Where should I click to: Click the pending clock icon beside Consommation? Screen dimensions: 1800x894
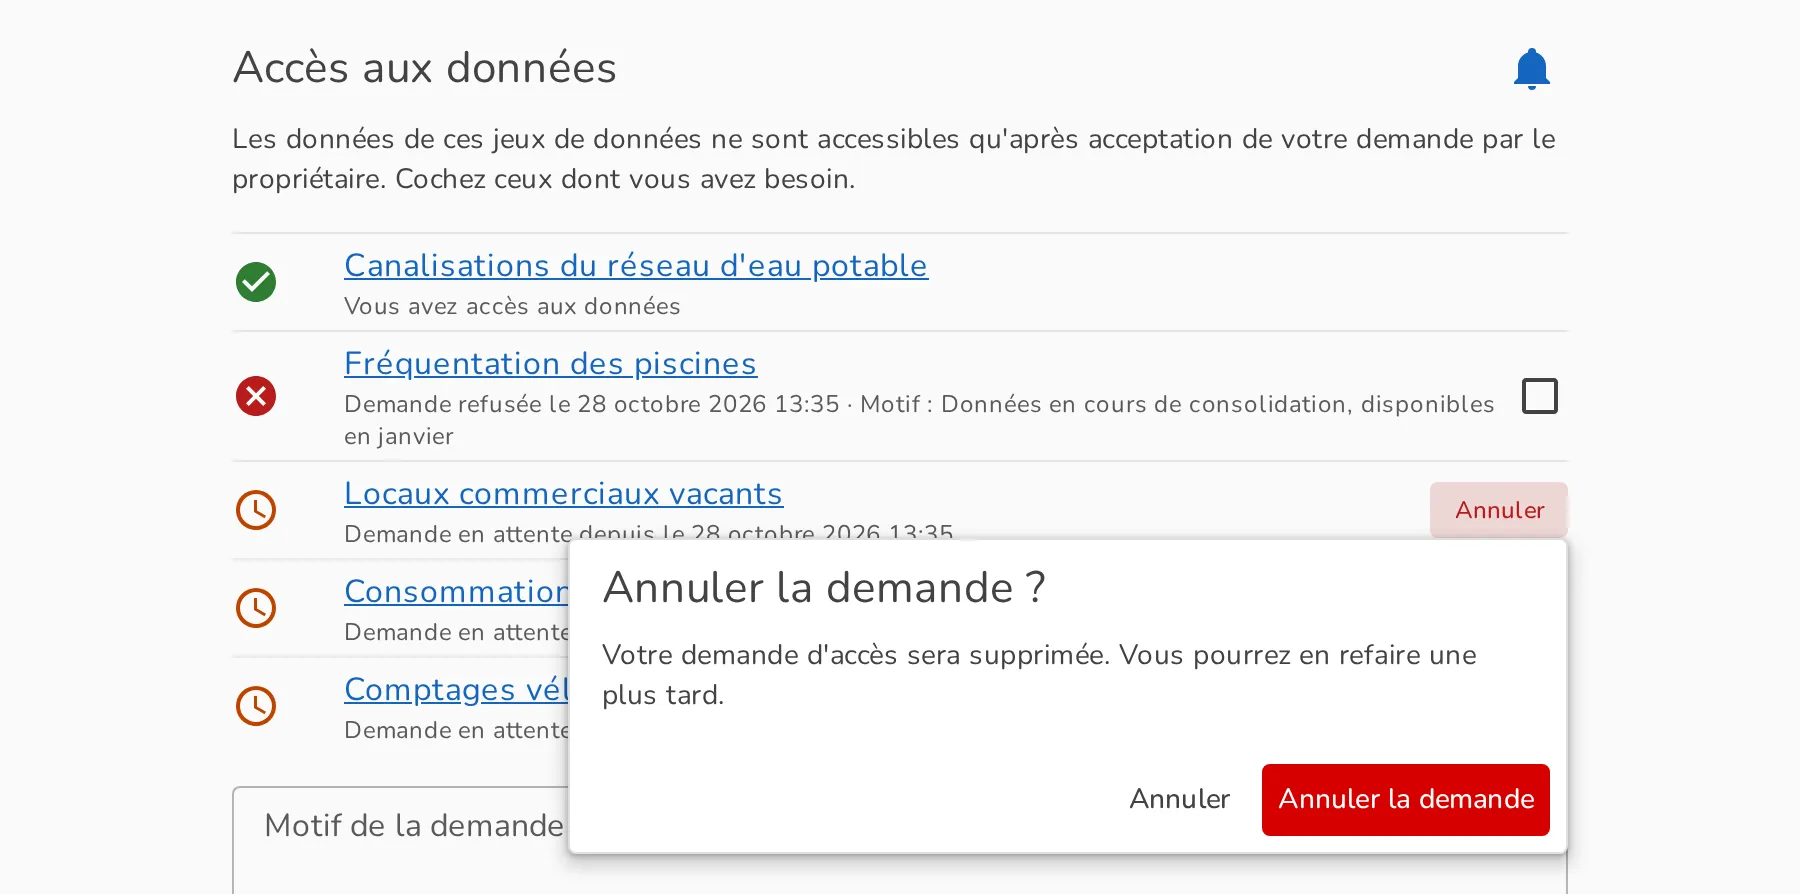pos(256,608)
